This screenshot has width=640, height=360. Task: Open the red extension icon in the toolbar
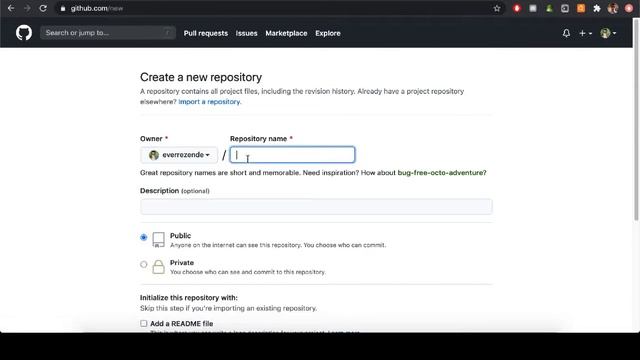517,8
